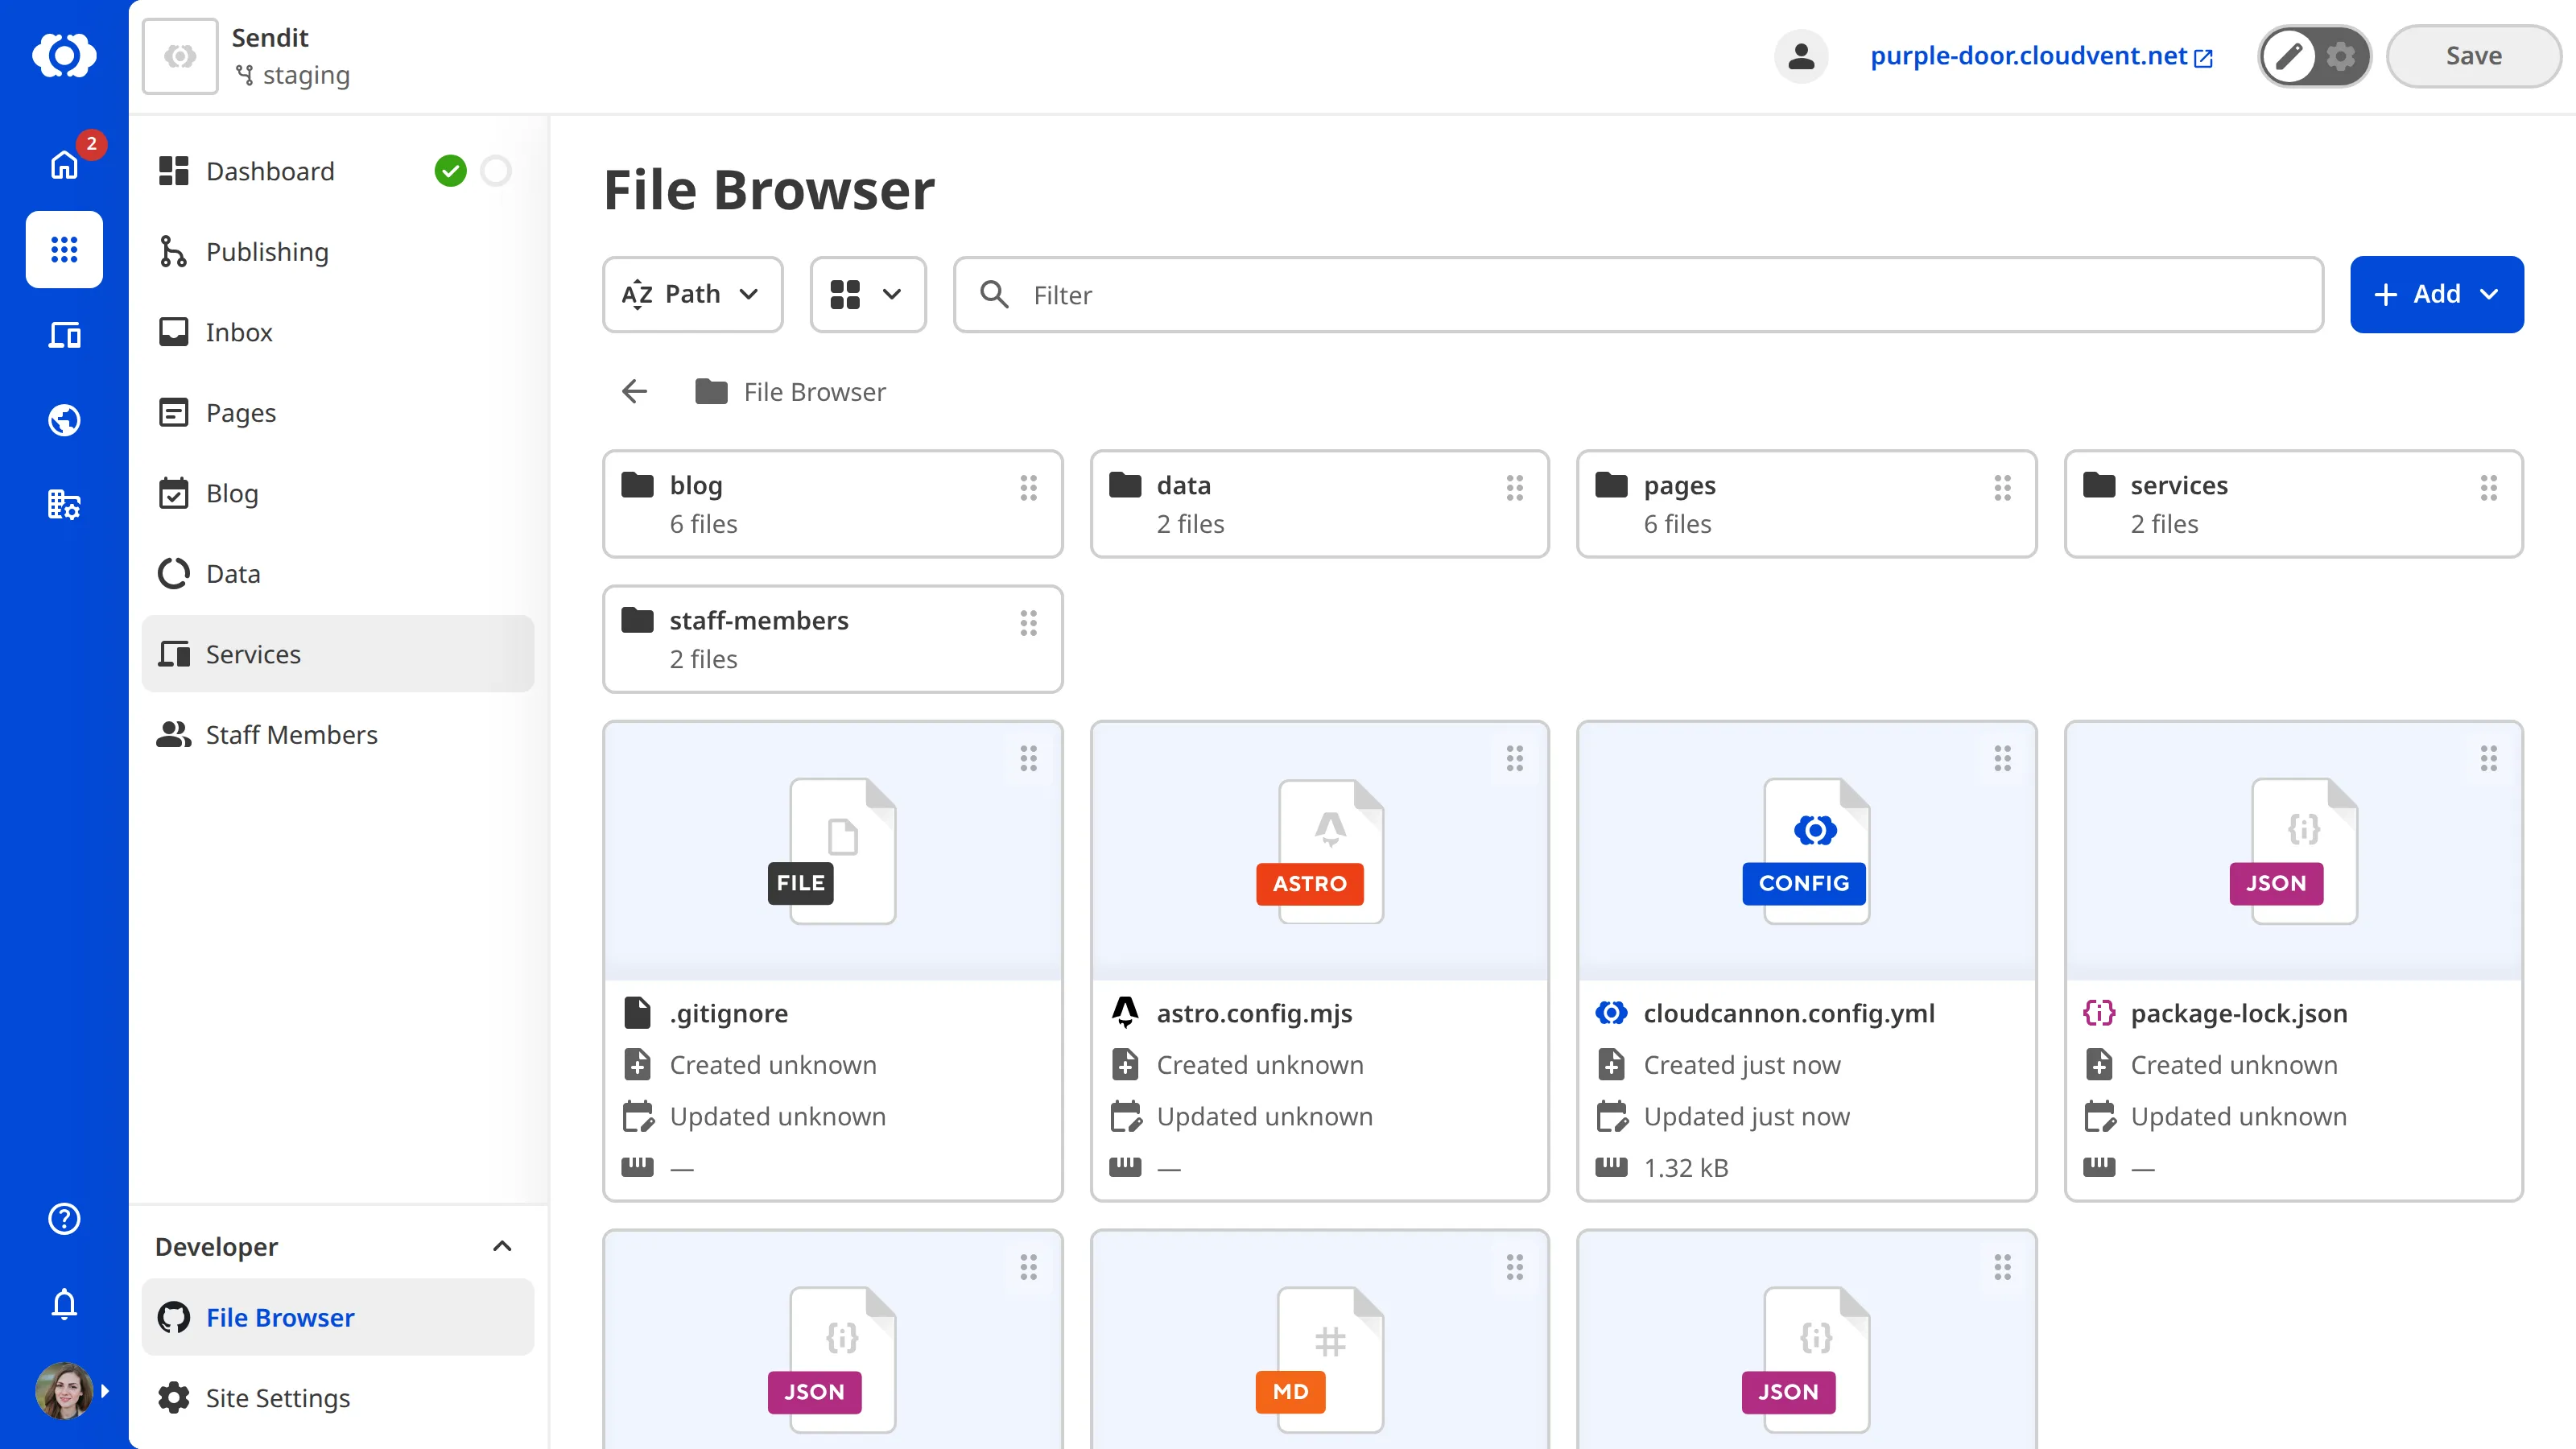Screen dimensions: 2576x1449
Task: Click the Sendit site logo thumbnail
Action: click(180, 56)
